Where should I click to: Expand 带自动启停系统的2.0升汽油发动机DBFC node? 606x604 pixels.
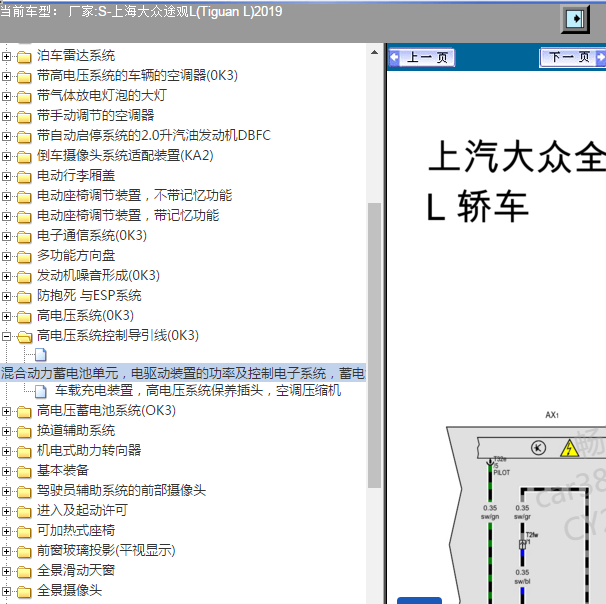6,136
